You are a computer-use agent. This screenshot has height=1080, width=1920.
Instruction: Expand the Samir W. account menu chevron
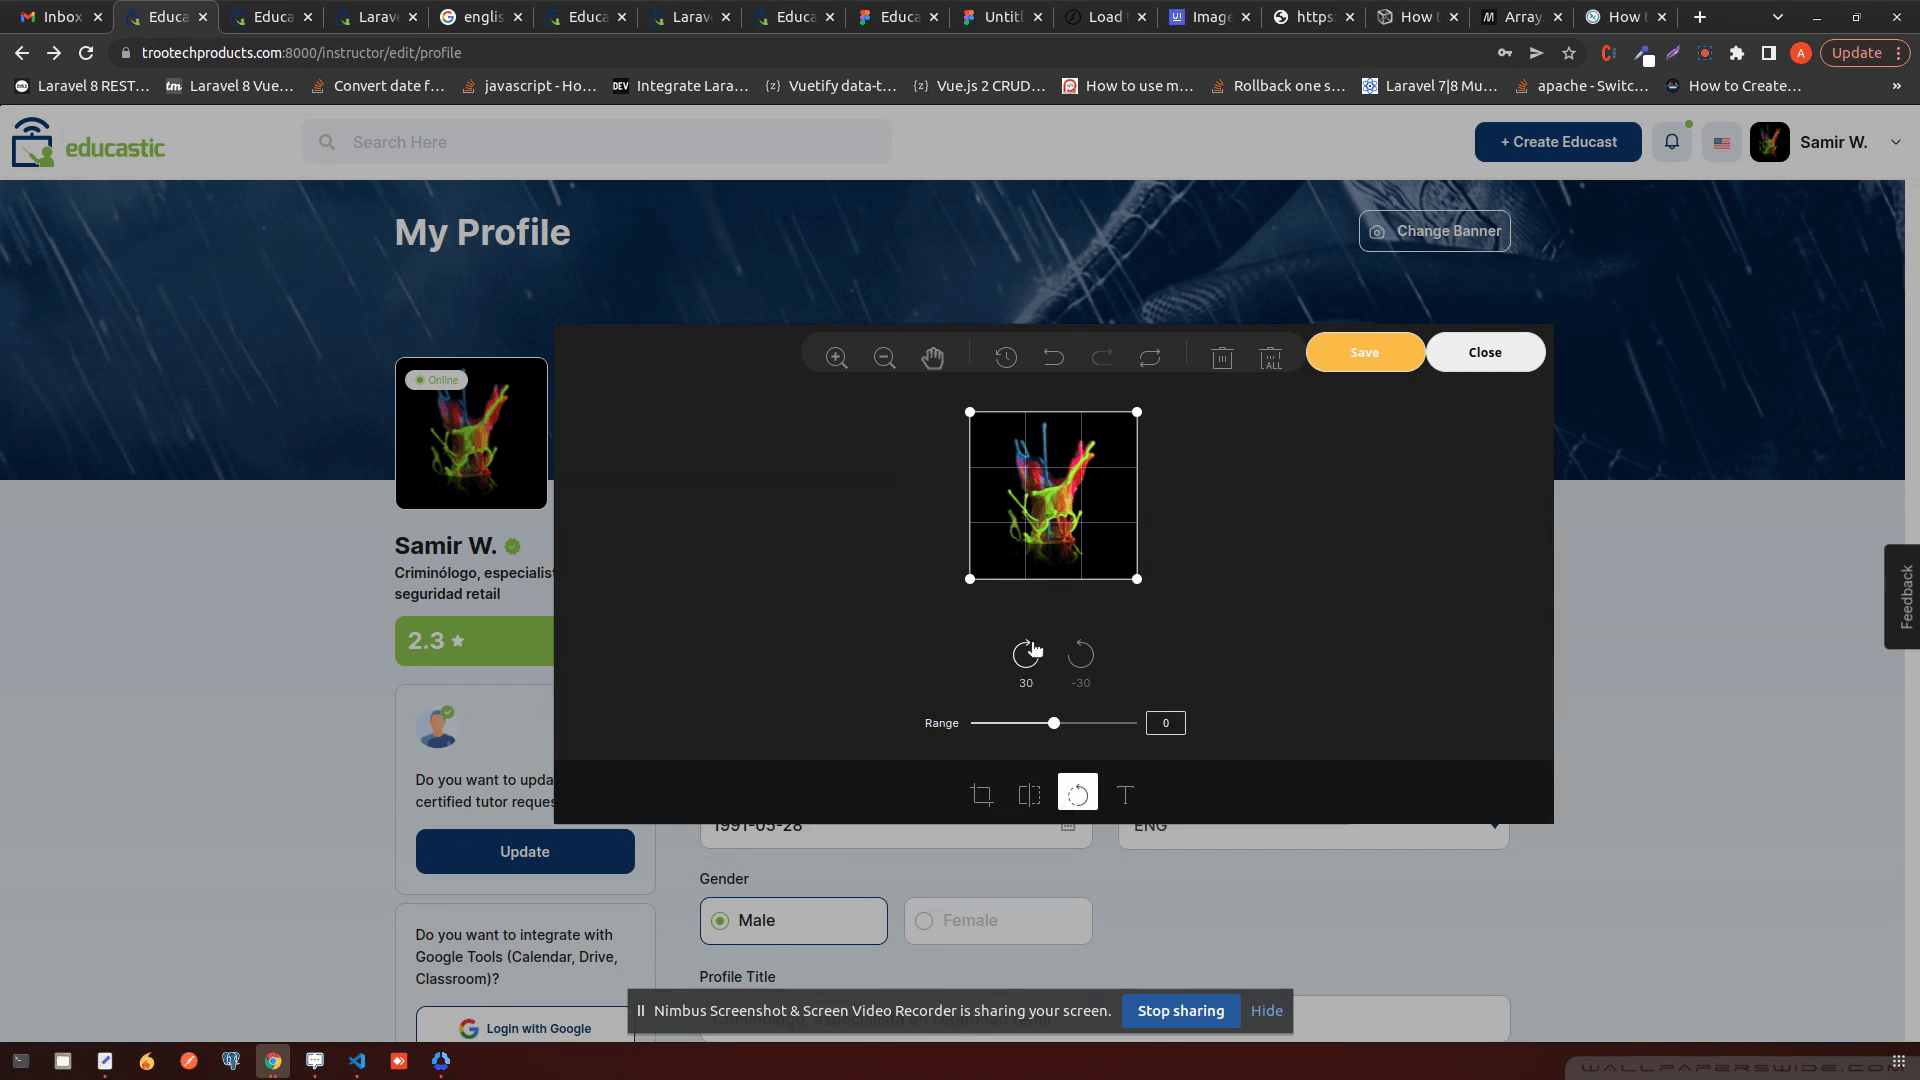[1895, 142]
